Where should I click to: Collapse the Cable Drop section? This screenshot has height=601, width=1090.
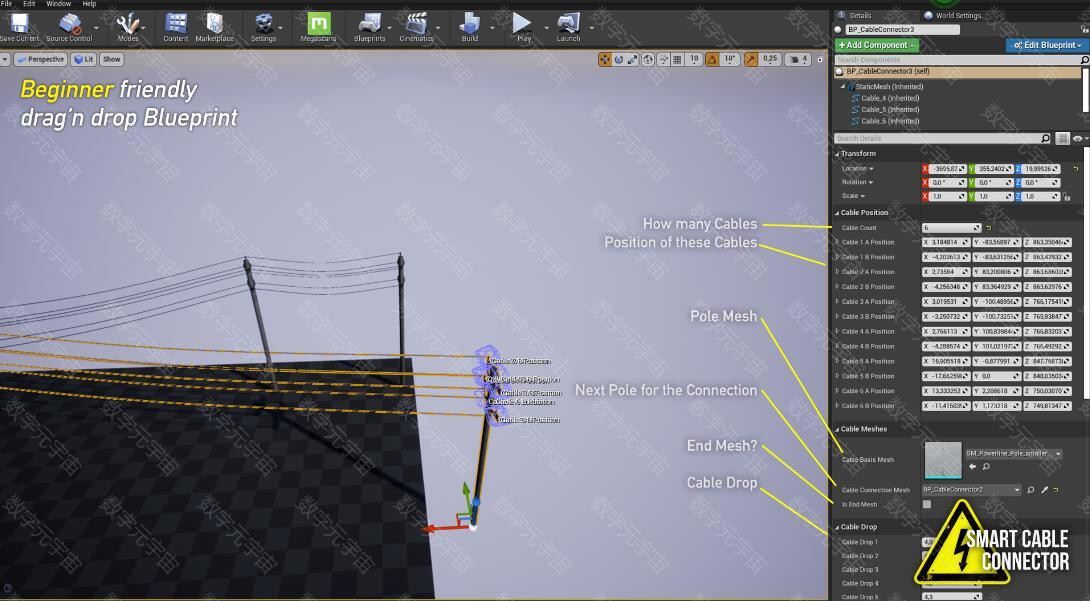click(x=837, y=527)
